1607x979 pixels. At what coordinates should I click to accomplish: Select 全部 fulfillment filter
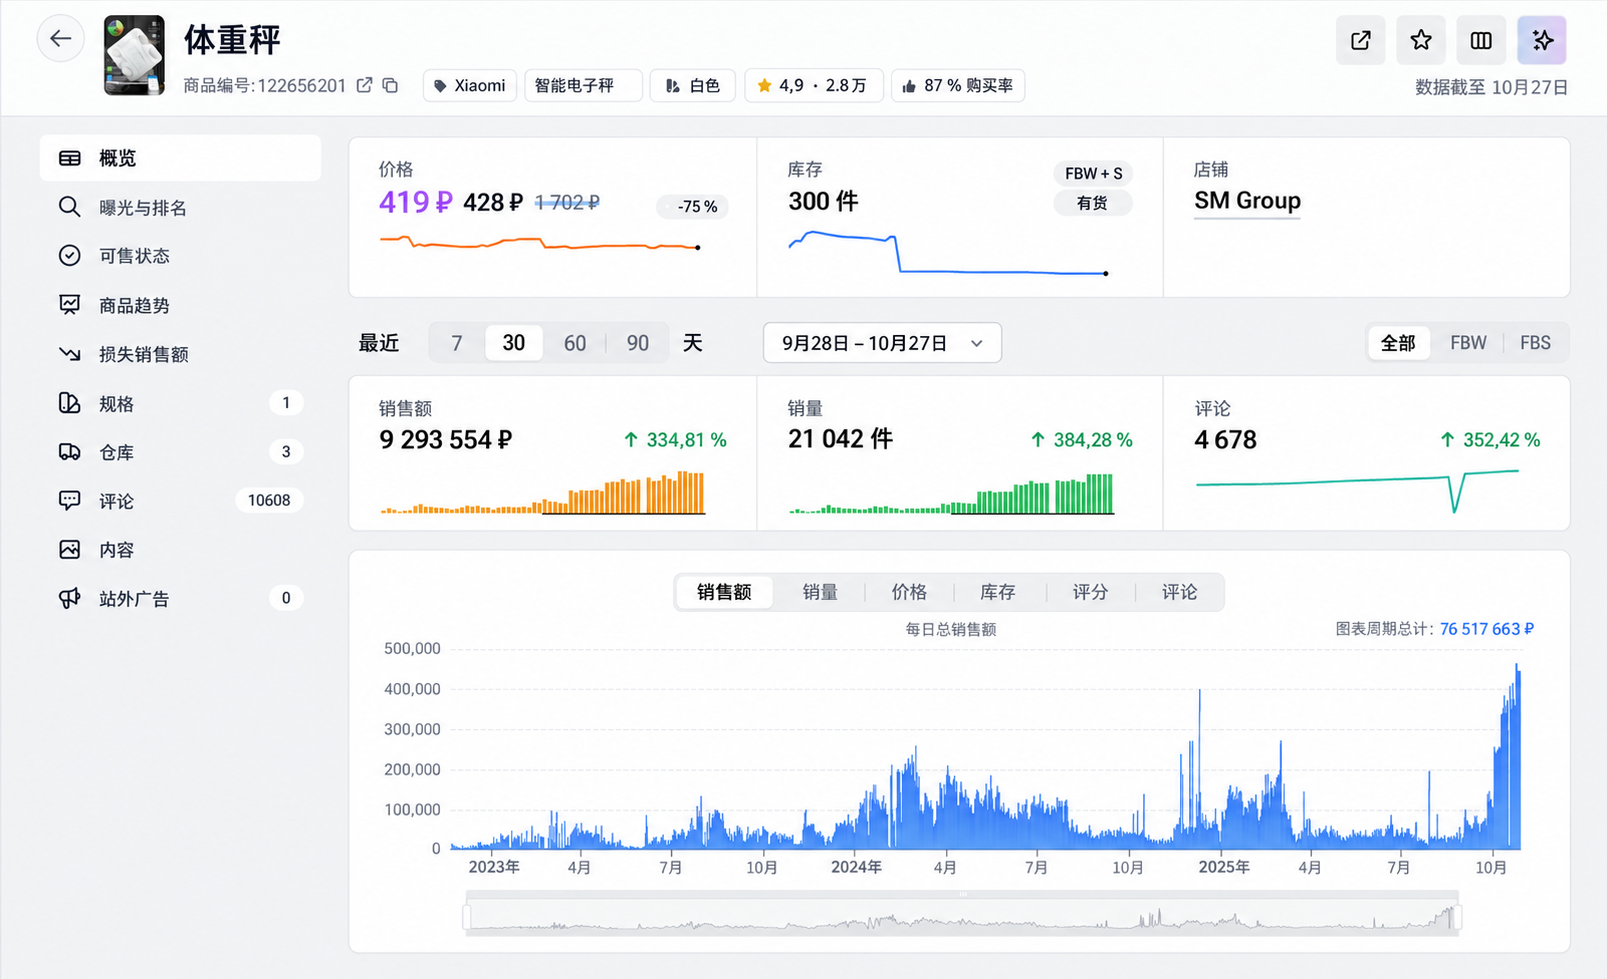pyautogui.click(x=1398, y=343)
